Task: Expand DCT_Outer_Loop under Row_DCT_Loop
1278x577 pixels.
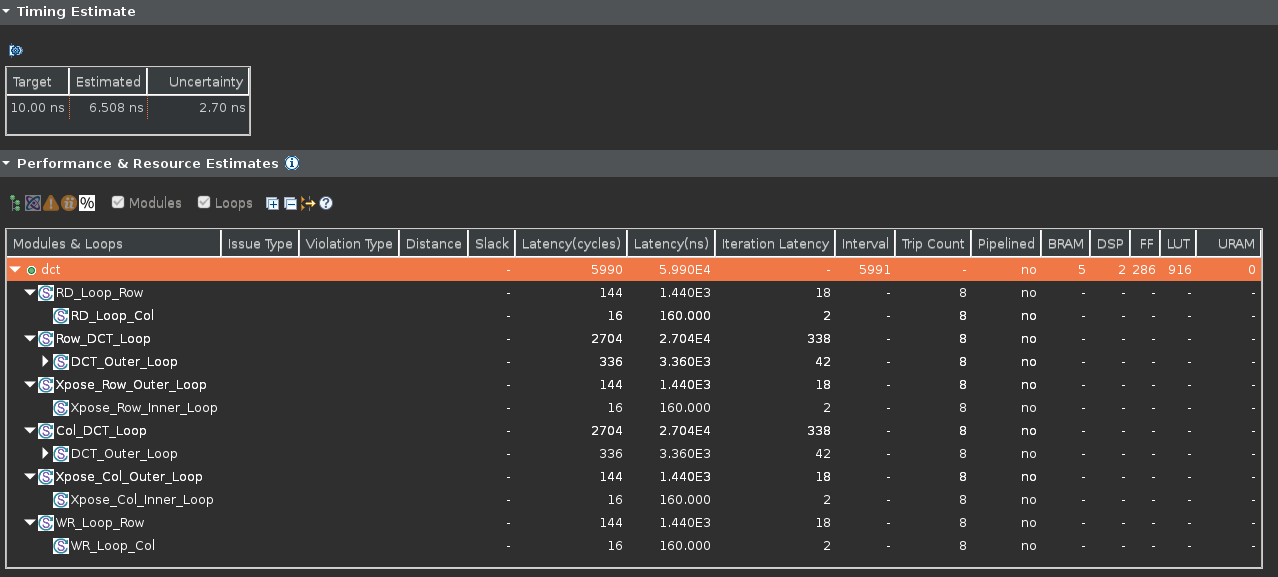Action: coord(45,362)
